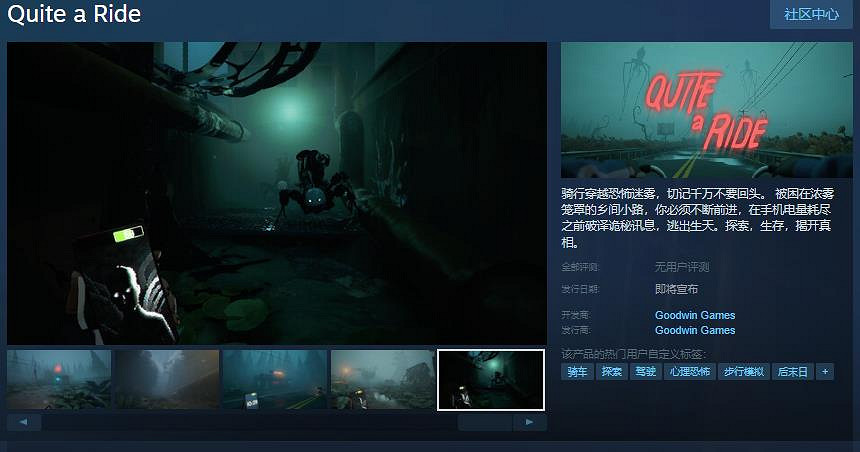Click the right arrow of thumbnail strip
This screenshot has width=860, height=452.
point(529,422)
